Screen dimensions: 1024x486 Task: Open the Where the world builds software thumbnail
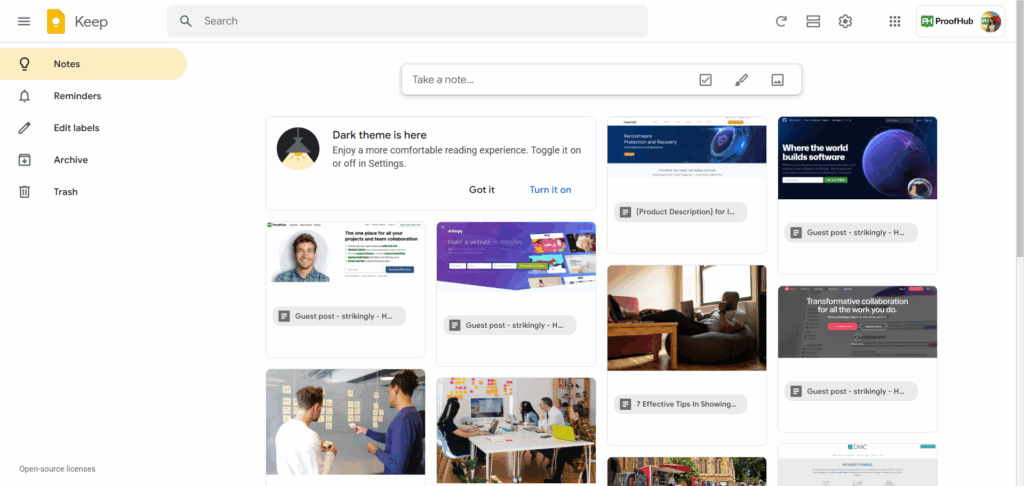857,158
